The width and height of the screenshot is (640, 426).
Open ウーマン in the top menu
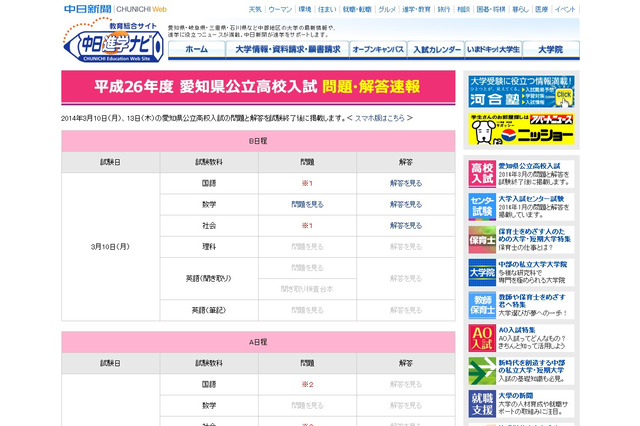tap(280, 9)
